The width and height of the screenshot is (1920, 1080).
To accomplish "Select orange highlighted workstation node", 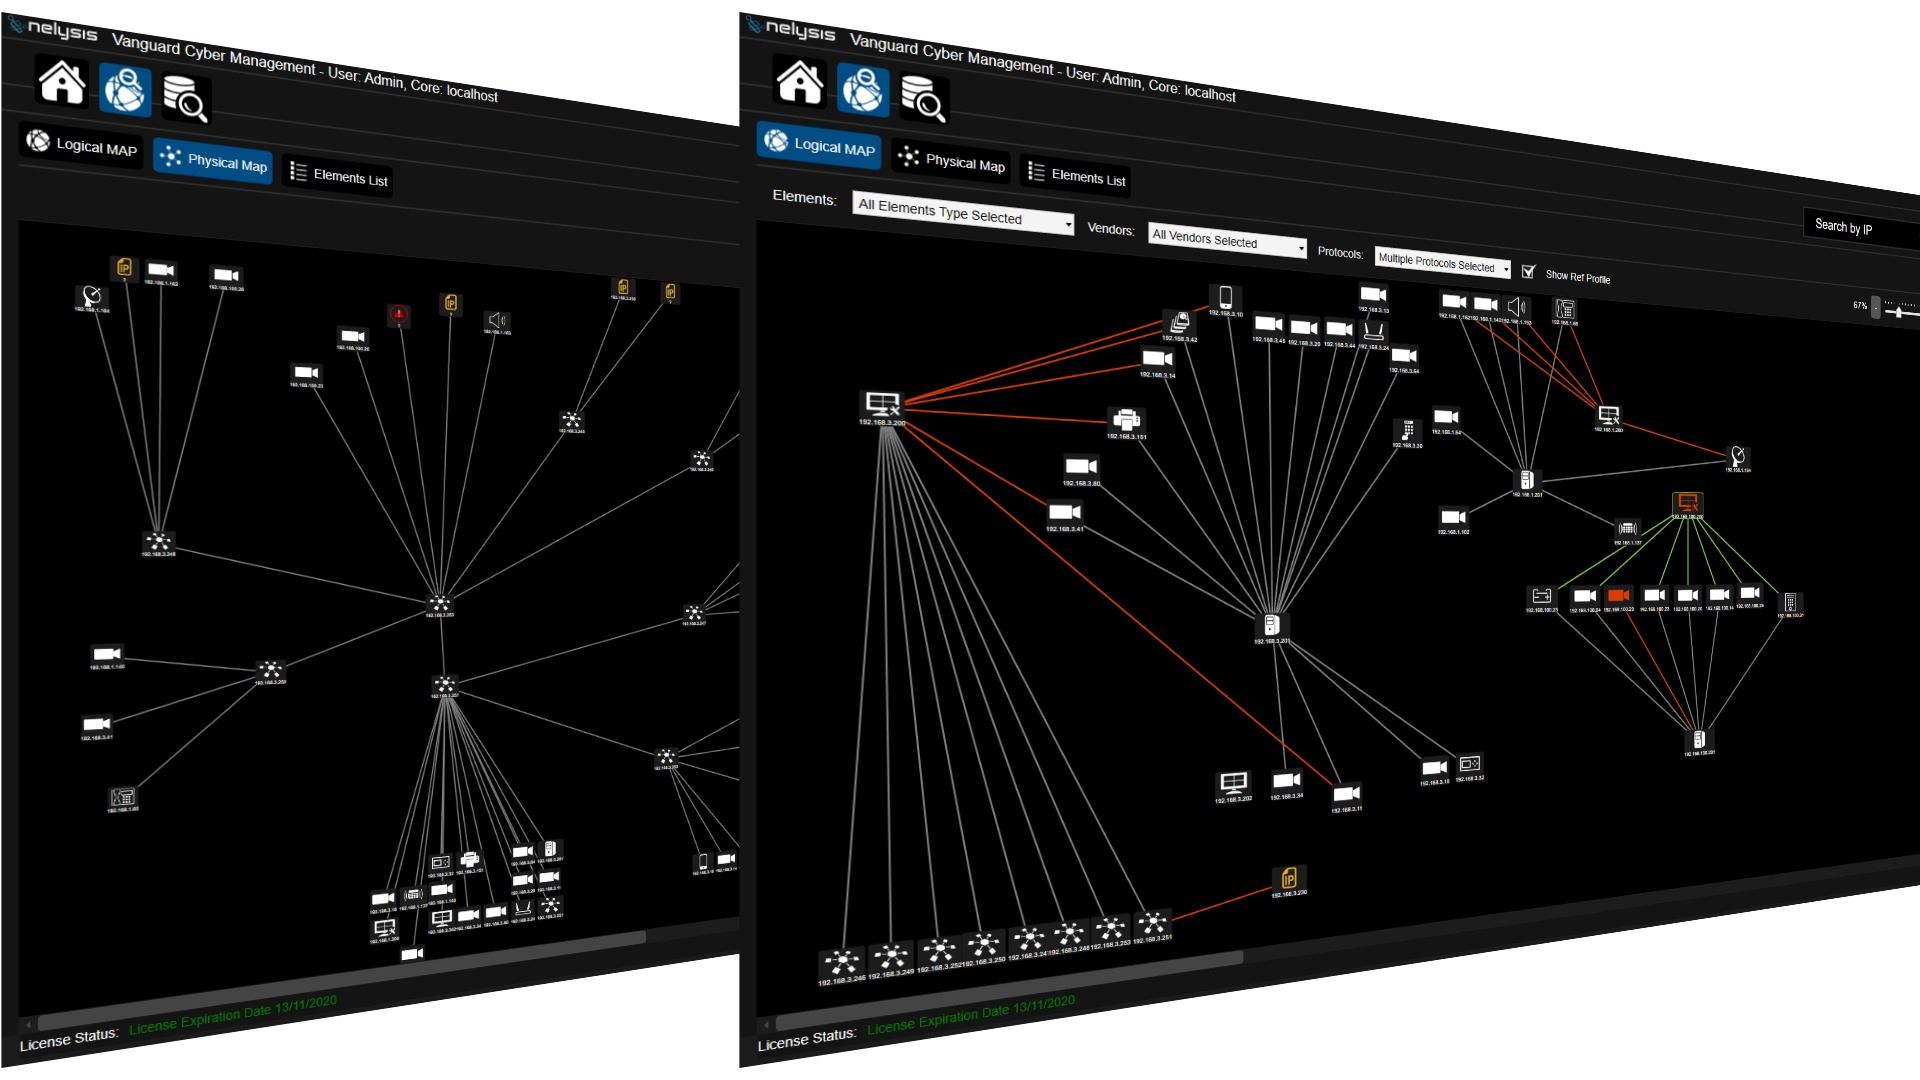I will pos(1687,505).
